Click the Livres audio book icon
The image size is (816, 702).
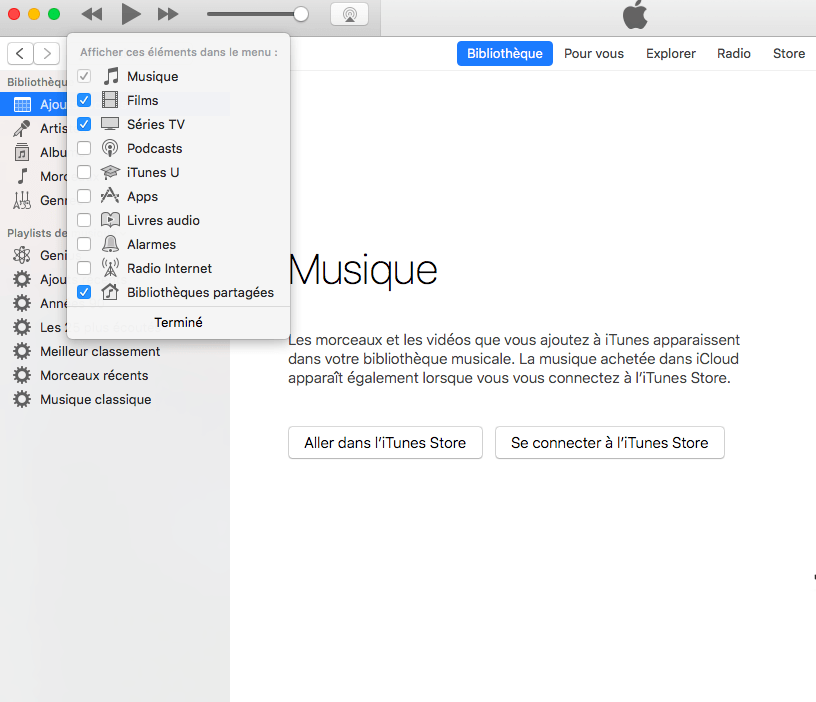click(x=110, y=220)
